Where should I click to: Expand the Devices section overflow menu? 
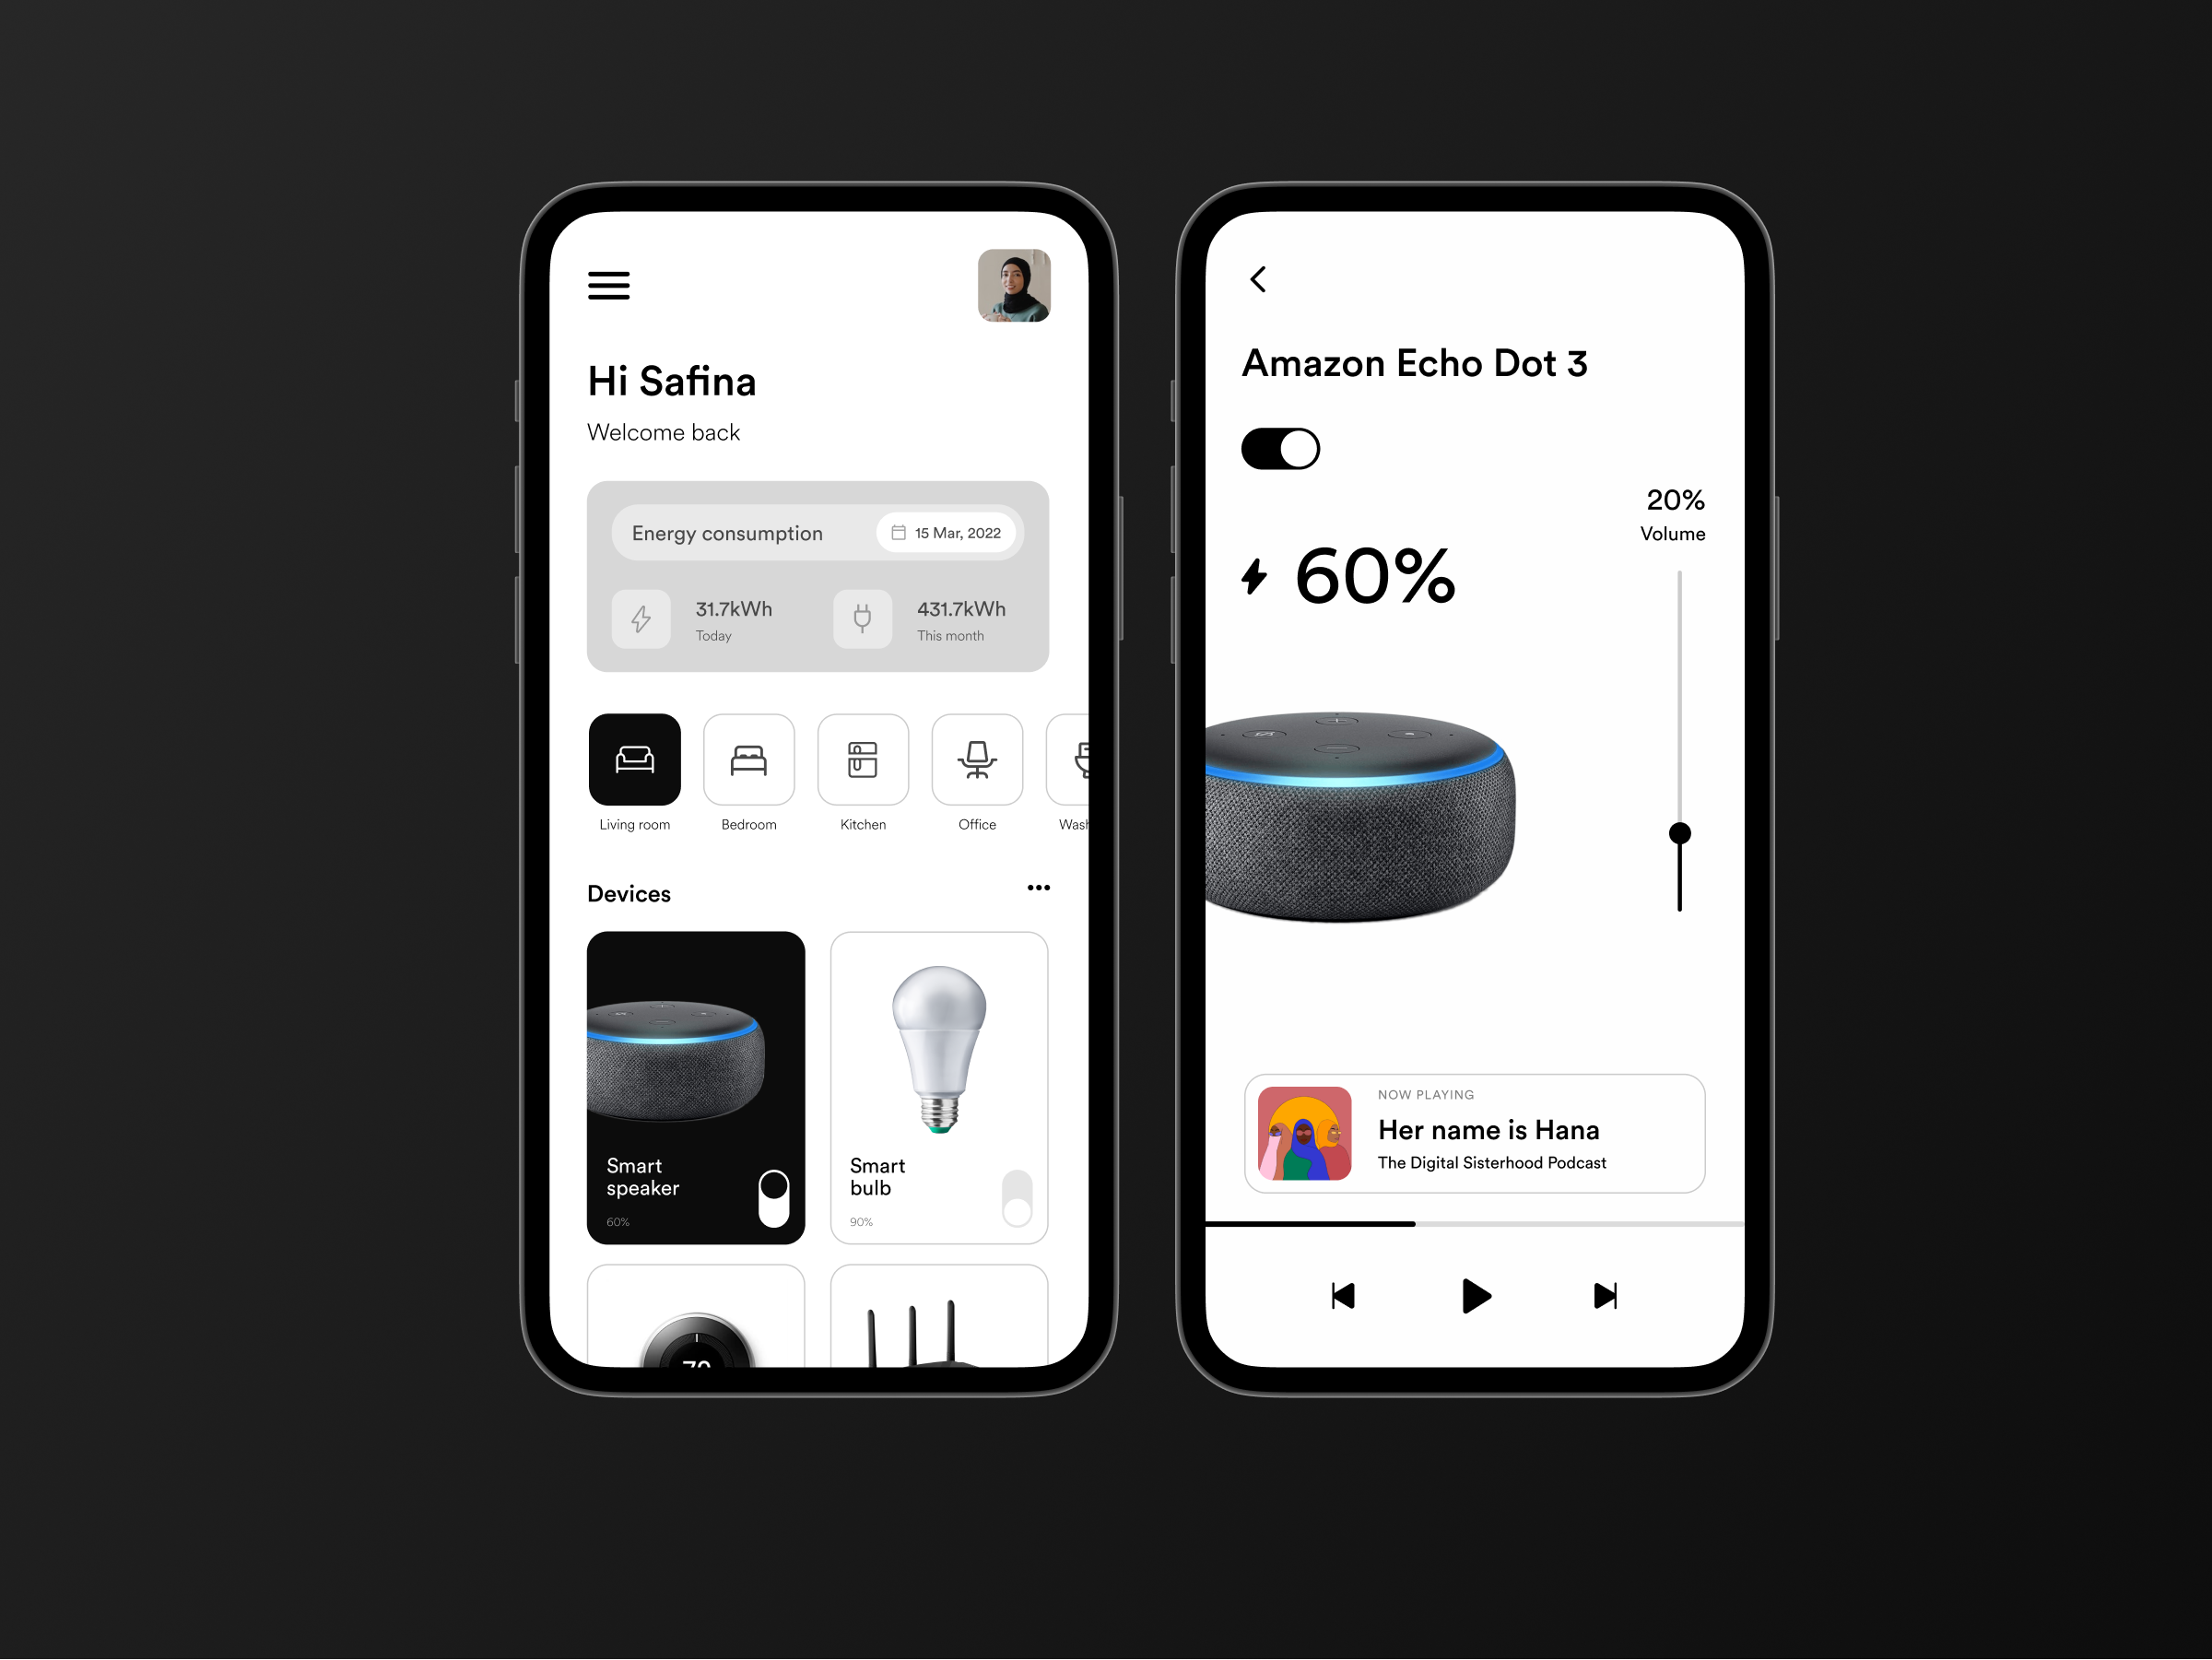(x=1039, y=894)
